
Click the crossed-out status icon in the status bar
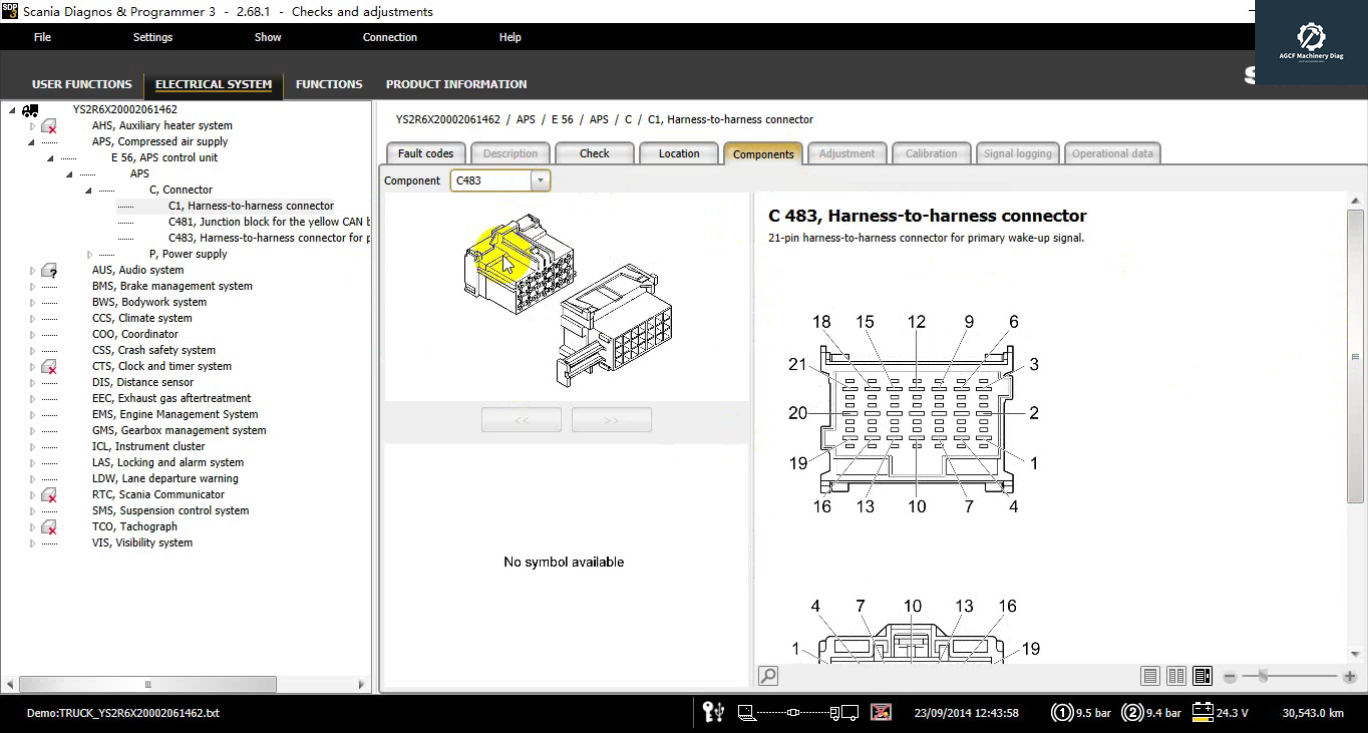click(x=880, y=712)
